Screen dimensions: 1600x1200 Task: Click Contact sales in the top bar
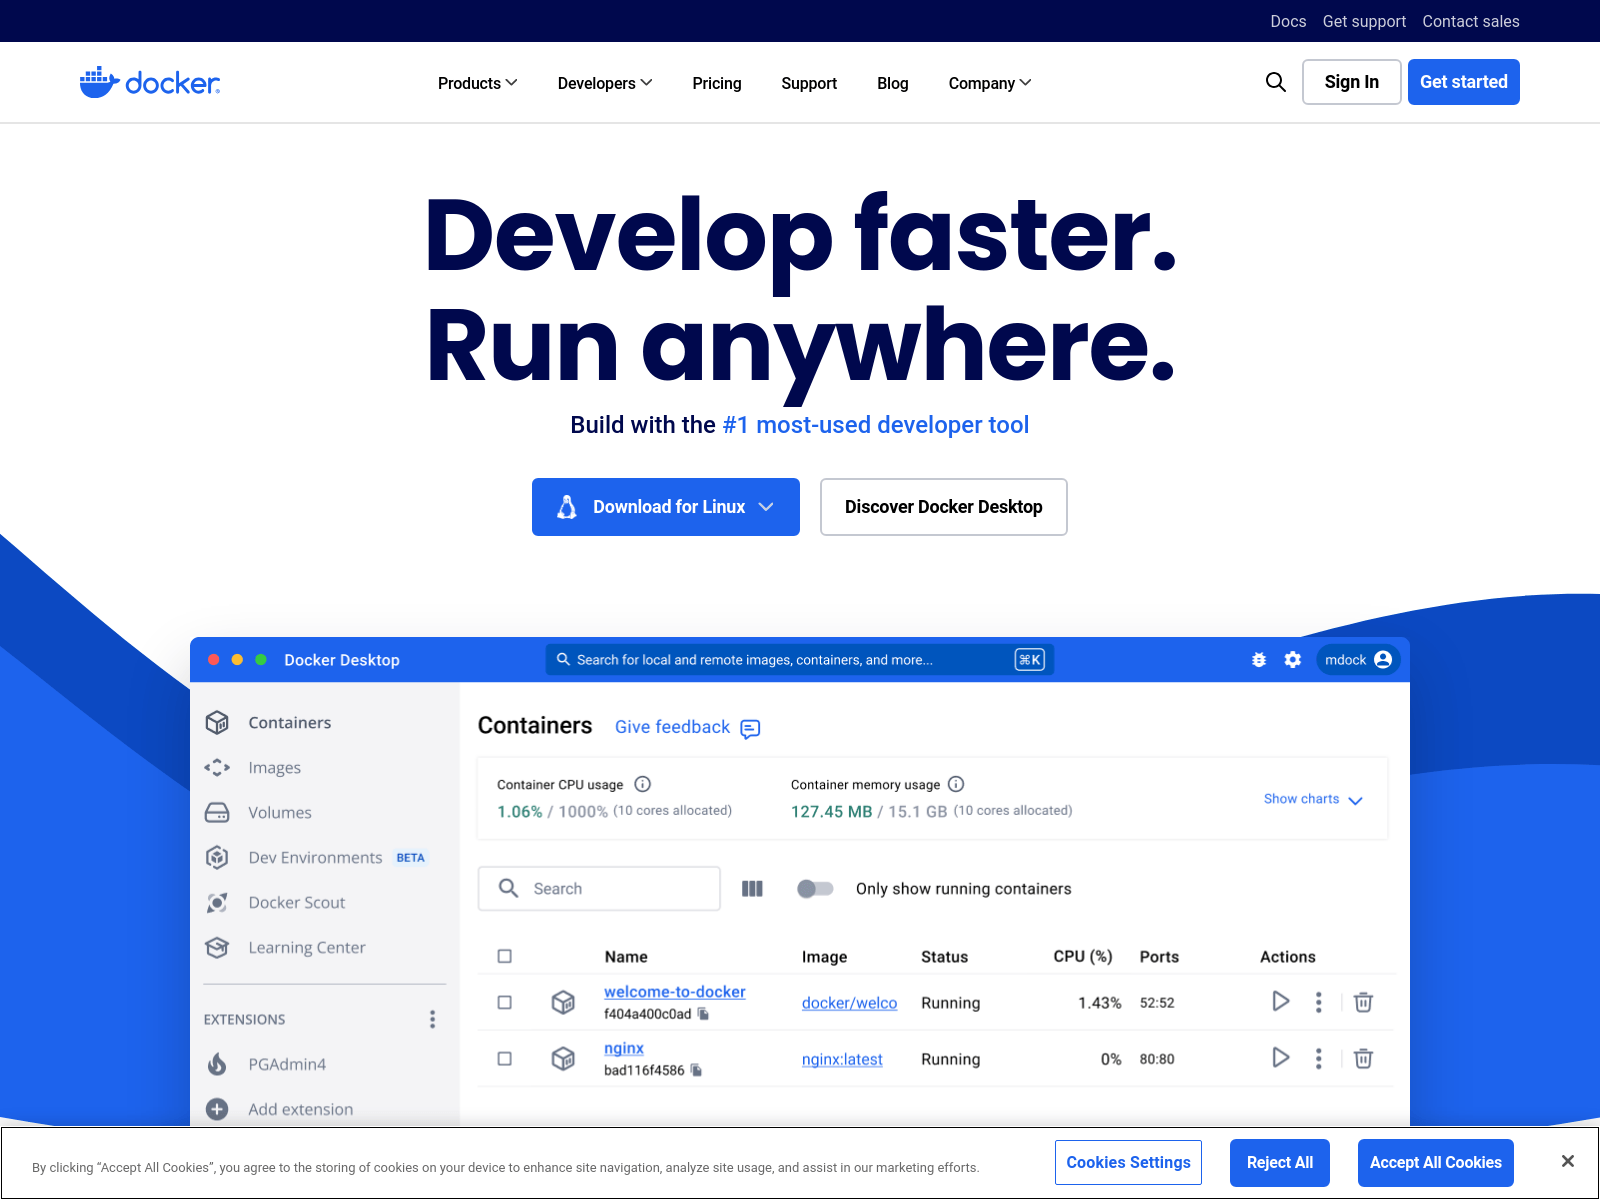click(1471, 21)
